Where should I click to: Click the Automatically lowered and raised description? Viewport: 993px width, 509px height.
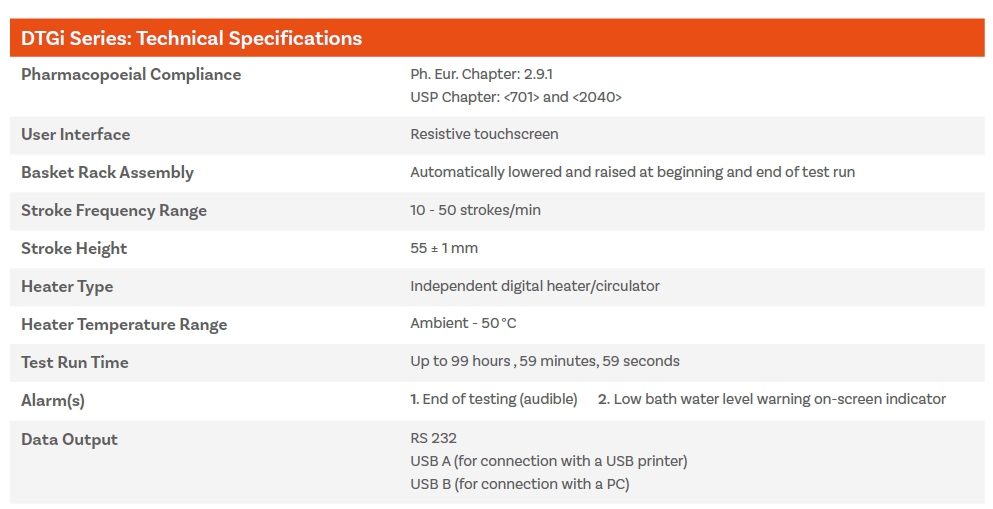(633, 172)
